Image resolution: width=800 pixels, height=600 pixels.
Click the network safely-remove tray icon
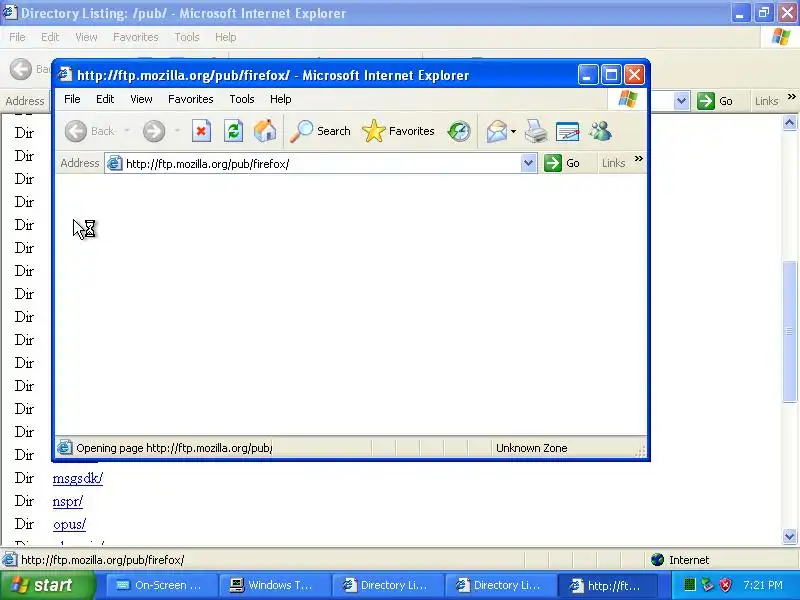(x=707, y=585)
